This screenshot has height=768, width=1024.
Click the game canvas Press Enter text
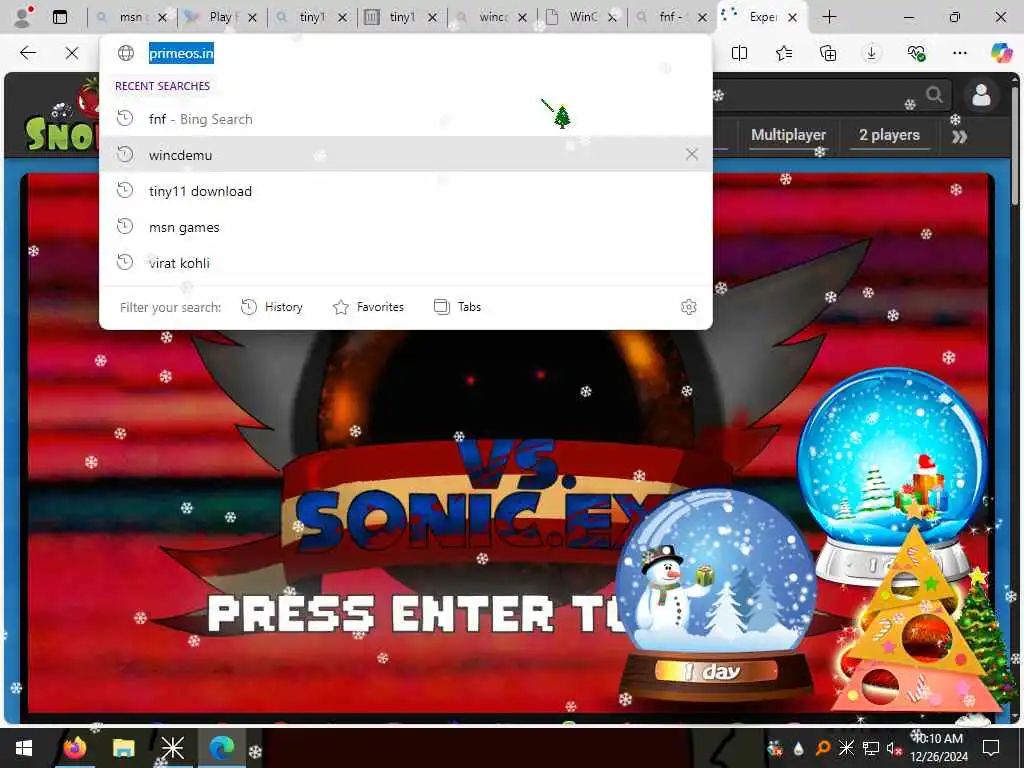(x=411, y=614)
